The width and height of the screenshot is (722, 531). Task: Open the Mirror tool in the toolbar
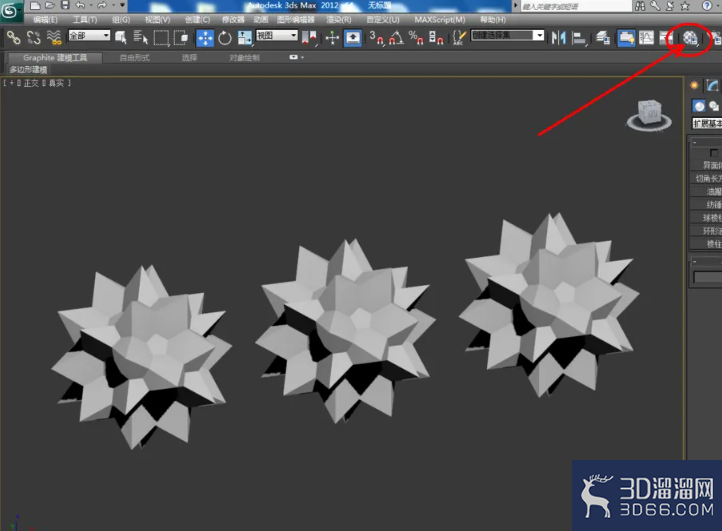point(559,38)
